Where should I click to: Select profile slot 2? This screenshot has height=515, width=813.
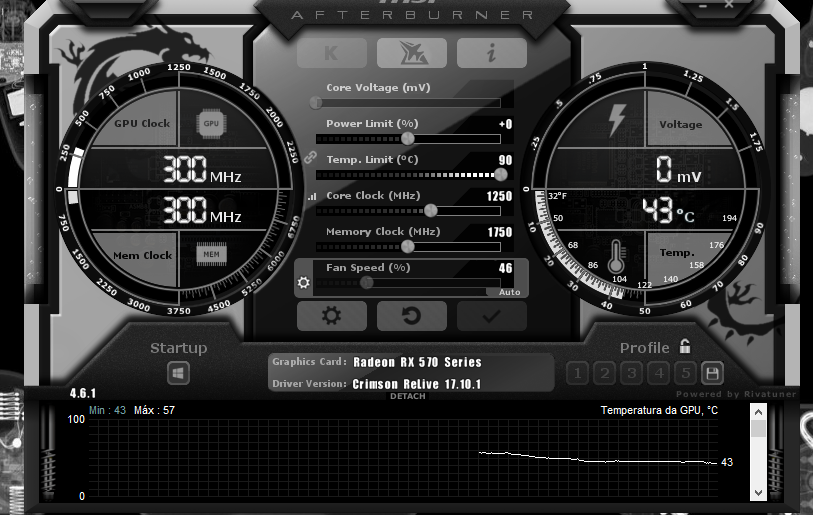pyautogui.click(x=605, y=373)
